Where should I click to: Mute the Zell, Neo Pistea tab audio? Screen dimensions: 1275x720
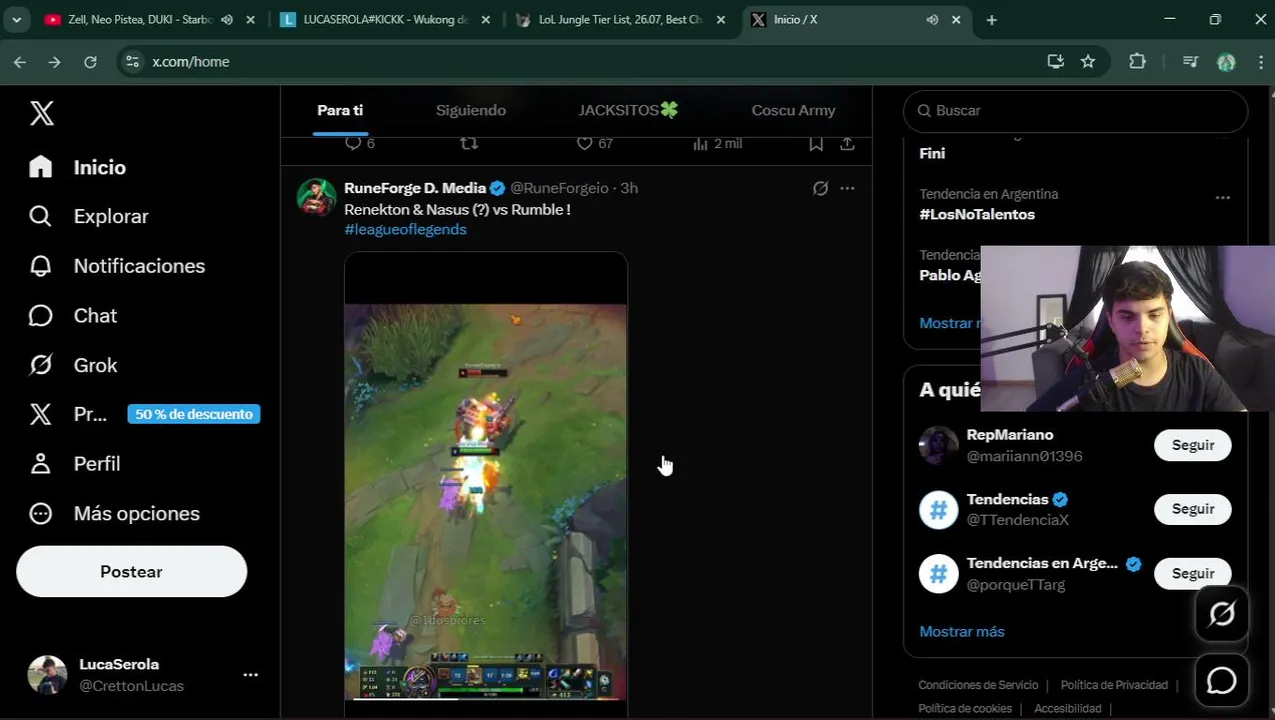(x=227, y=19)
